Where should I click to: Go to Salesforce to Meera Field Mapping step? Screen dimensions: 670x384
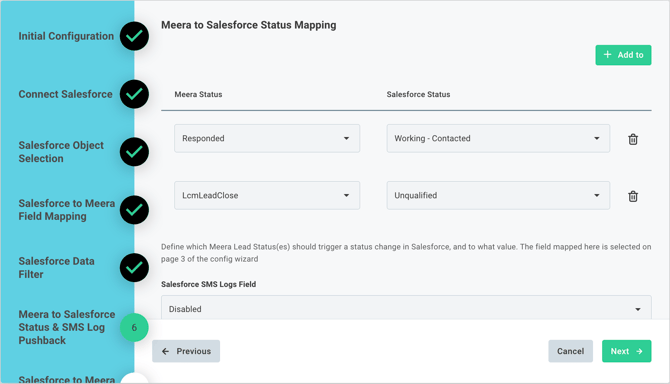coord(67,210)
